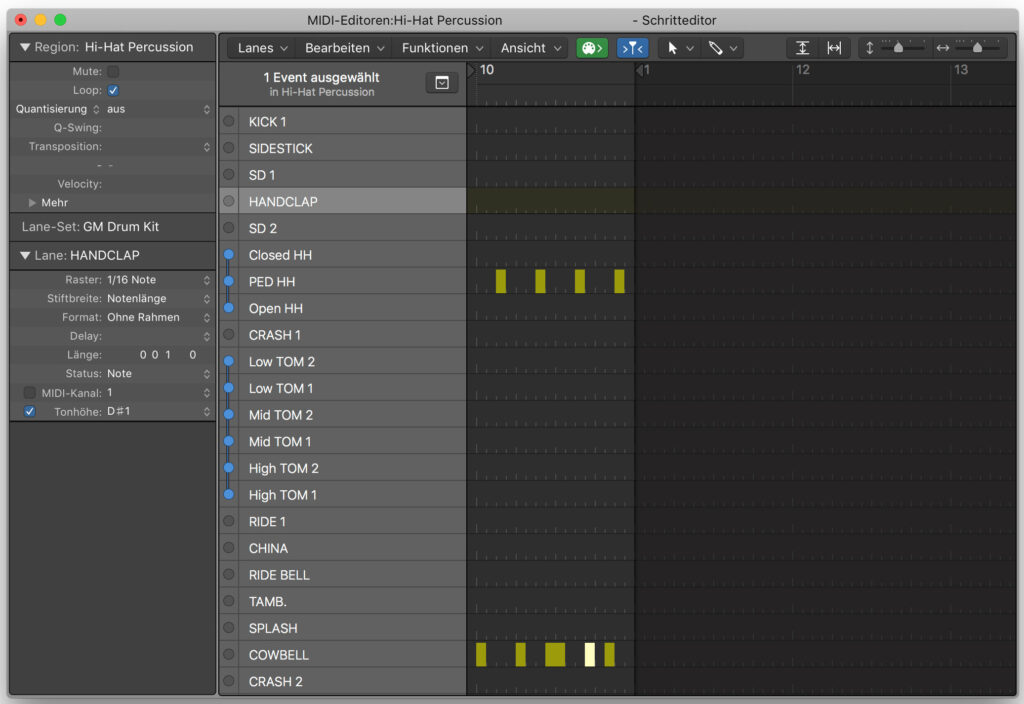Uncheck the Loop checkbox

pyautogui.click(x=113, y=90)
